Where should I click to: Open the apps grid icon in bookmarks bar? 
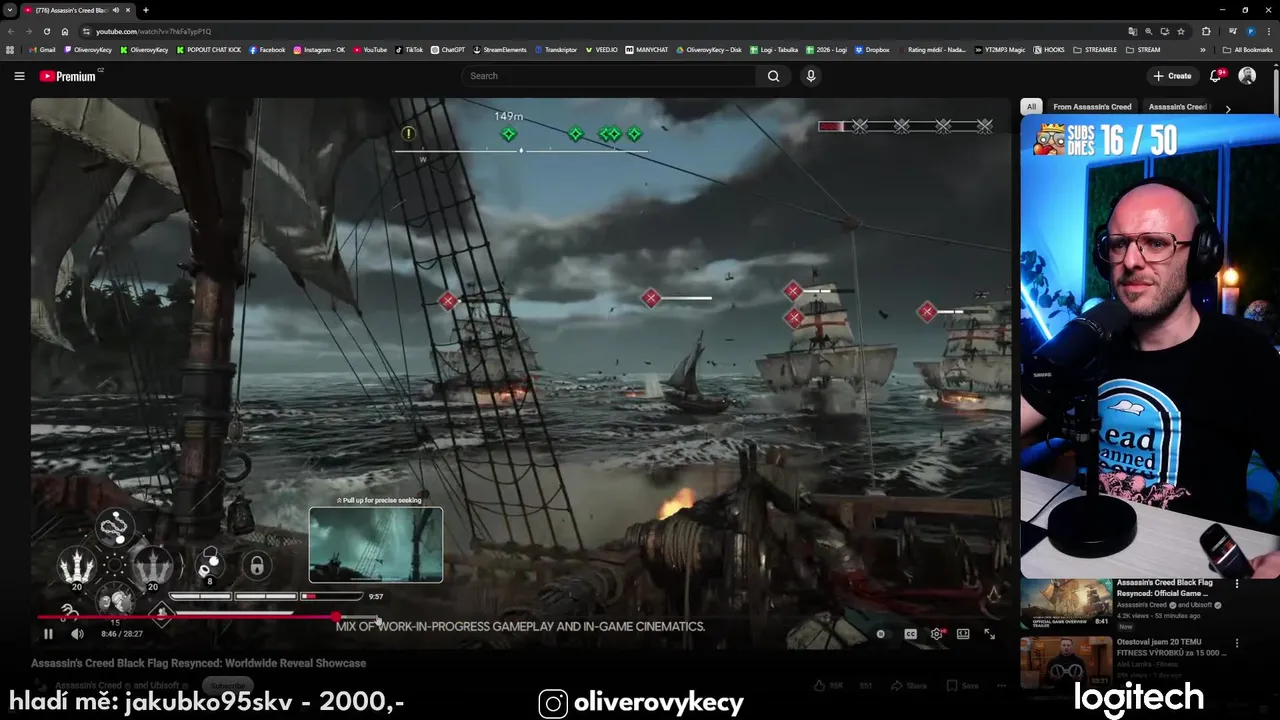10,49
